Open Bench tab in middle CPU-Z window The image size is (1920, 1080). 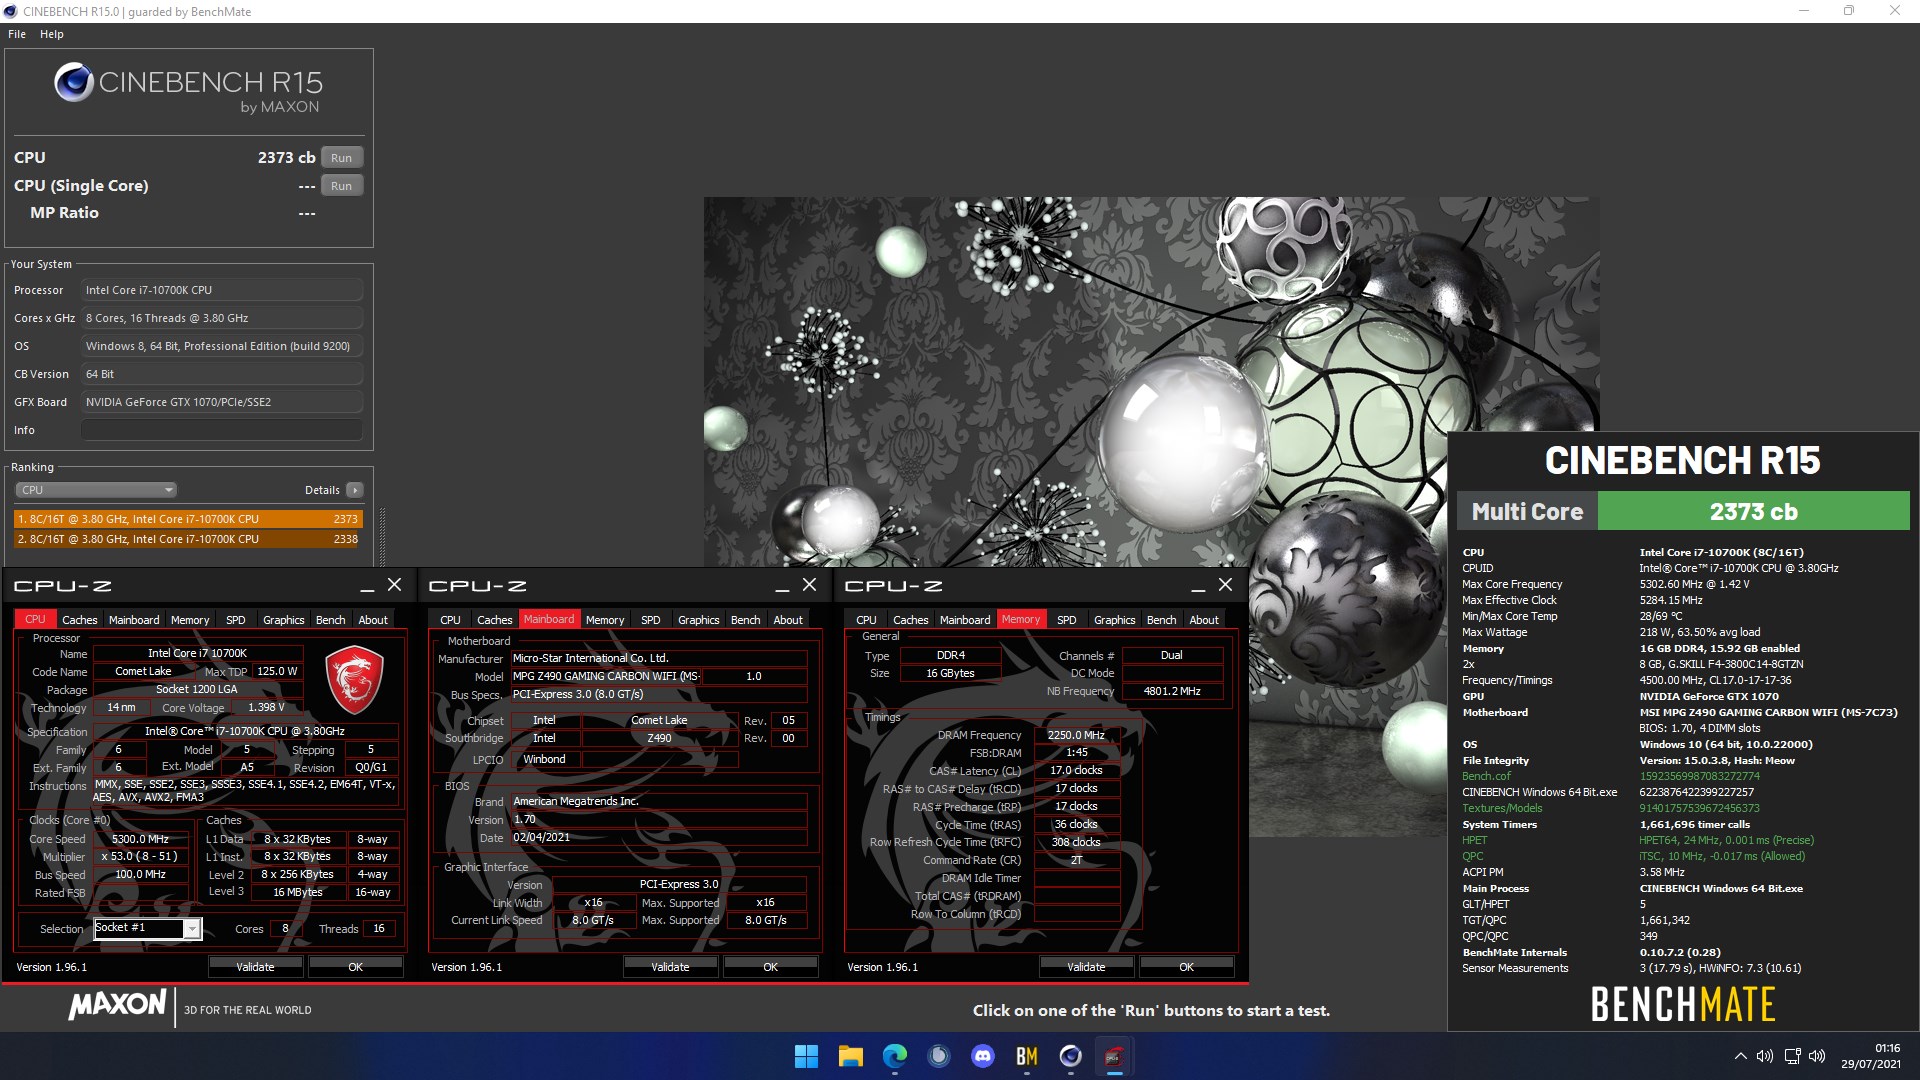(746, 620)
